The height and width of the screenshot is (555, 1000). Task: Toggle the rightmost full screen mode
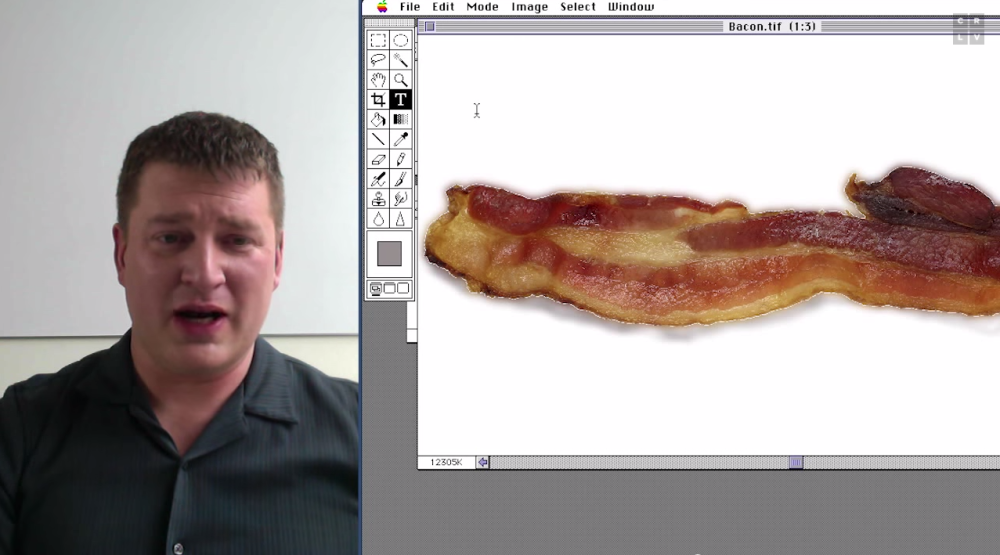(x=402, y=289)
